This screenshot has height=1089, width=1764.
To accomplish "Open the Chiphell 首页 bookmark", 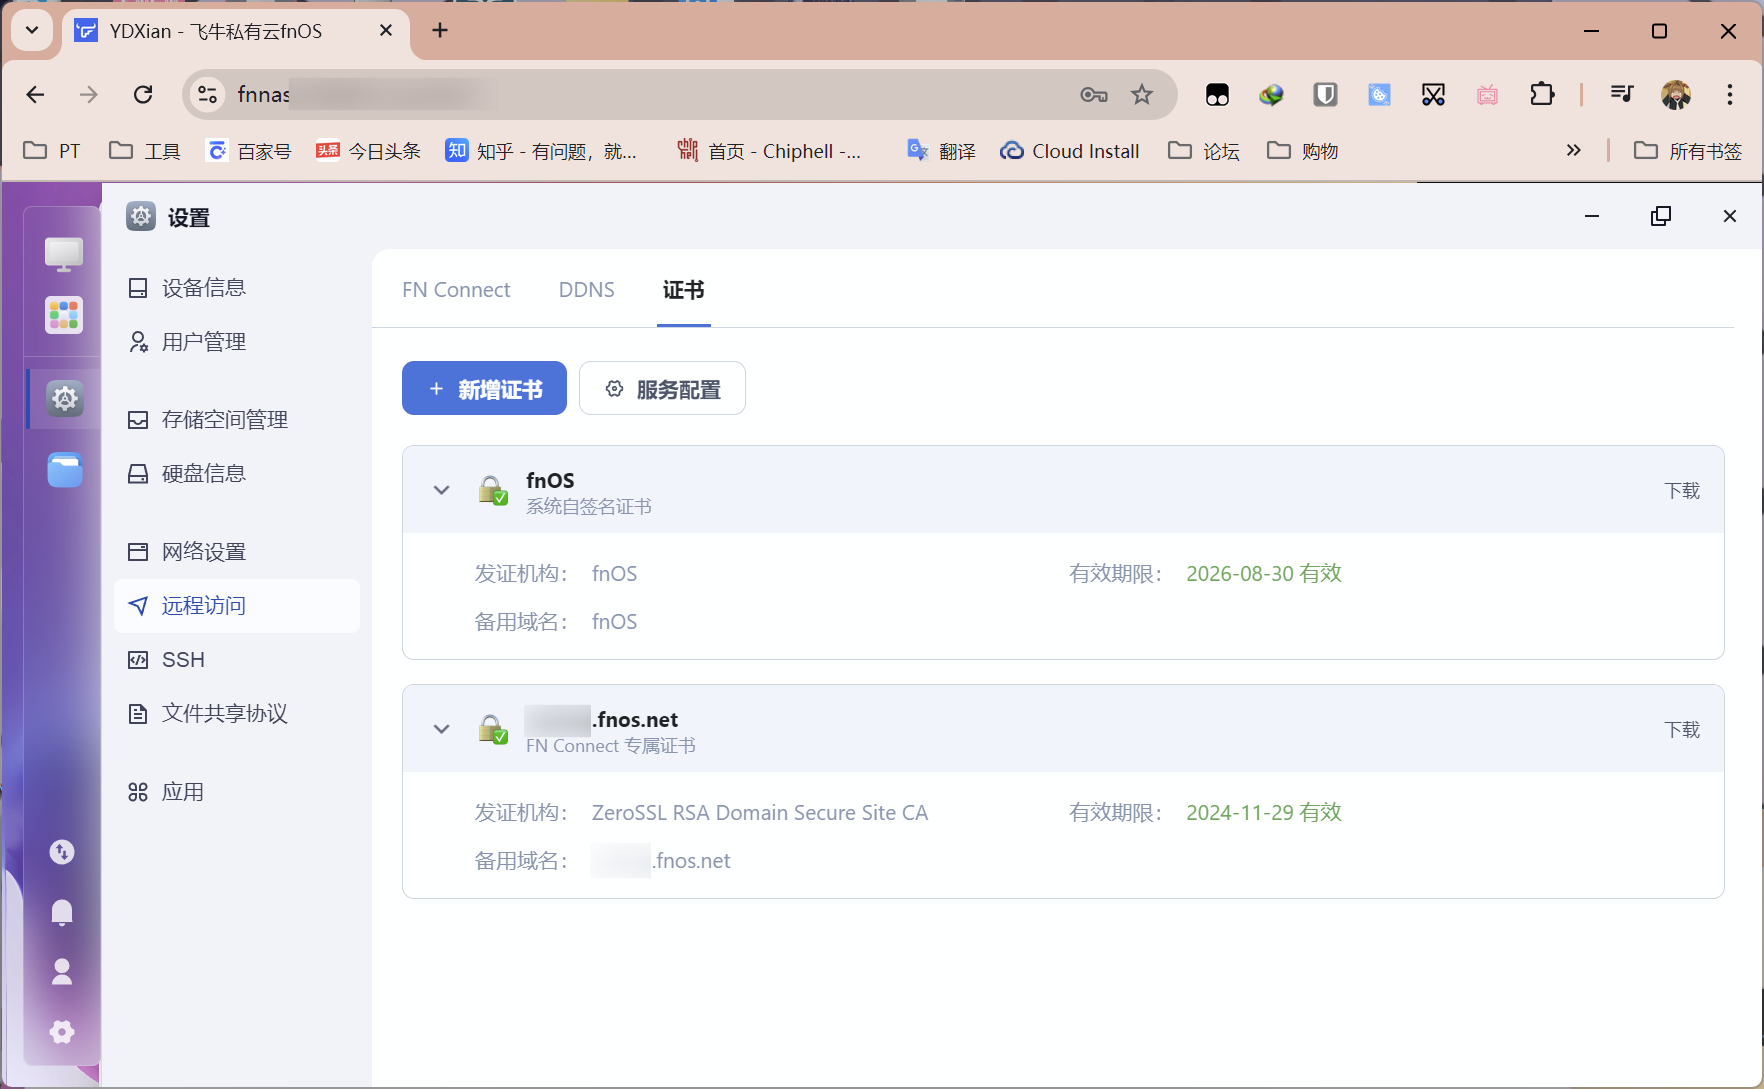I will pos(769,151).
